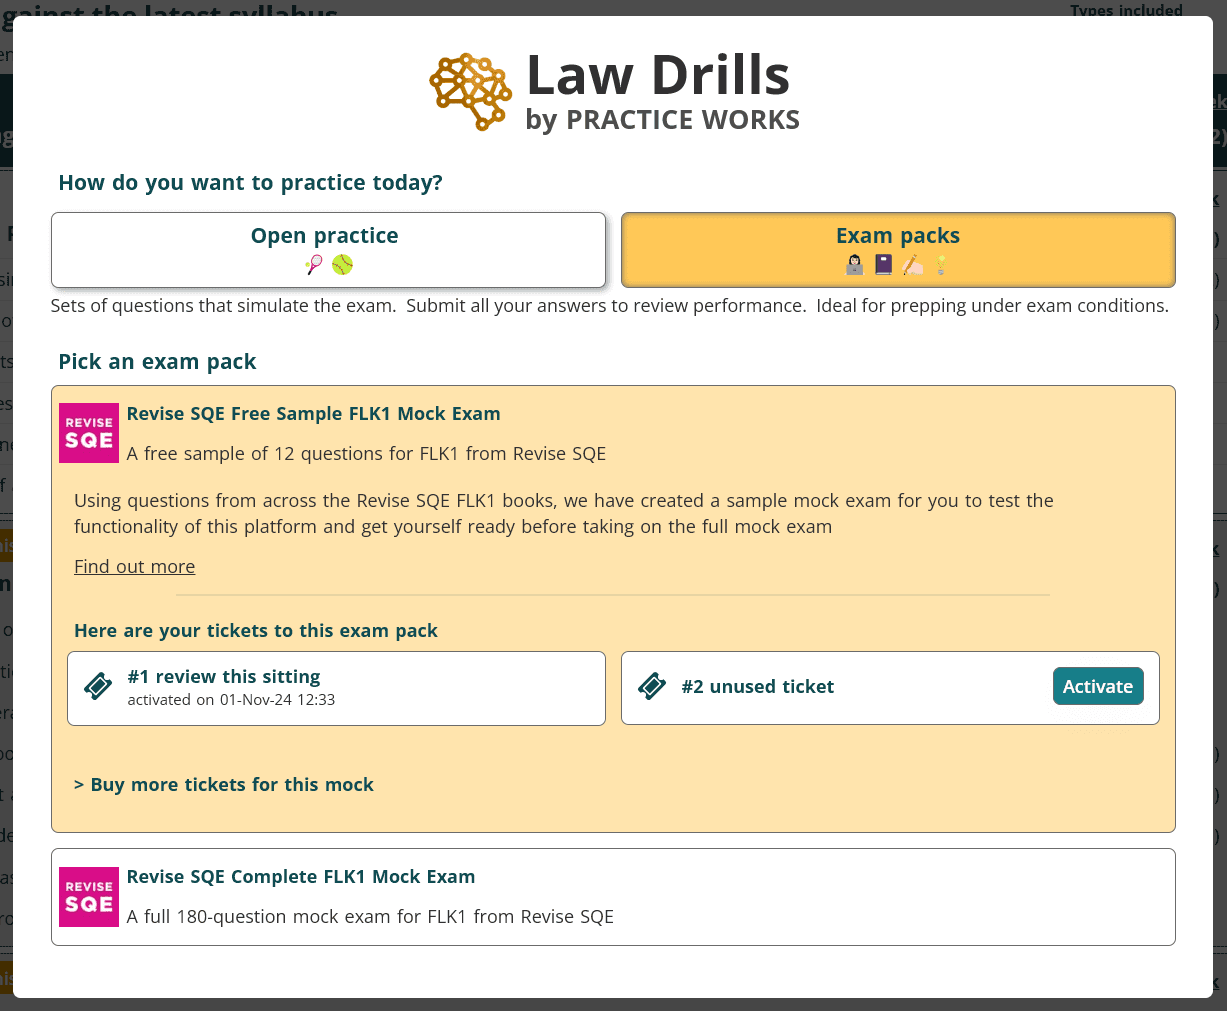
Task: Click the ticket icon beside "#2 unused ticket"
Action: tap(653, 687)
